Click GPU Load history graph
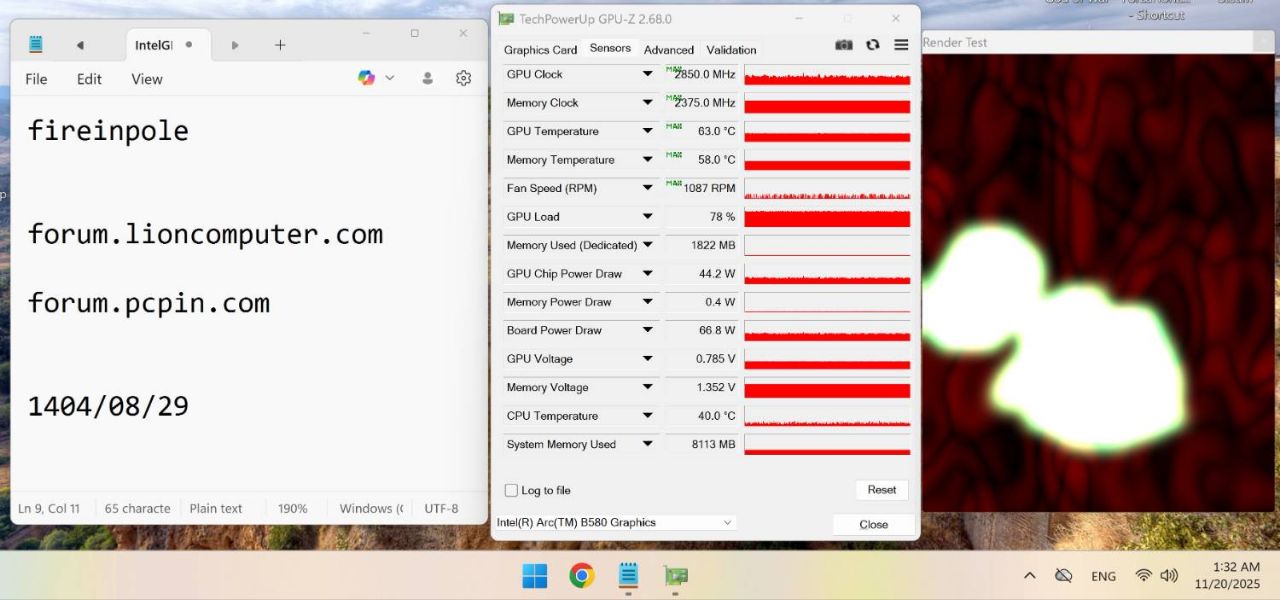 tap(827, 217)
